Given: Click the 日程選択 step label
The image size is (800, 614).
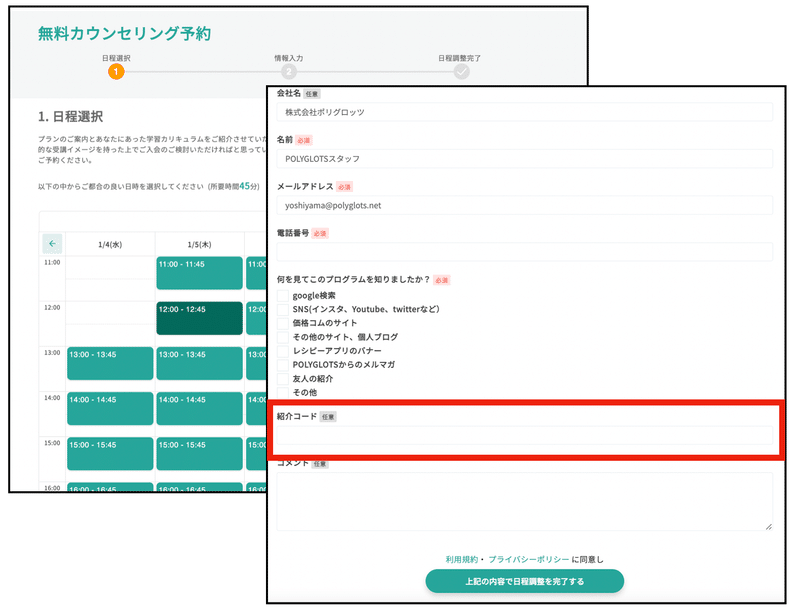Looking at the screenshot, I should (x=116, y=58).
